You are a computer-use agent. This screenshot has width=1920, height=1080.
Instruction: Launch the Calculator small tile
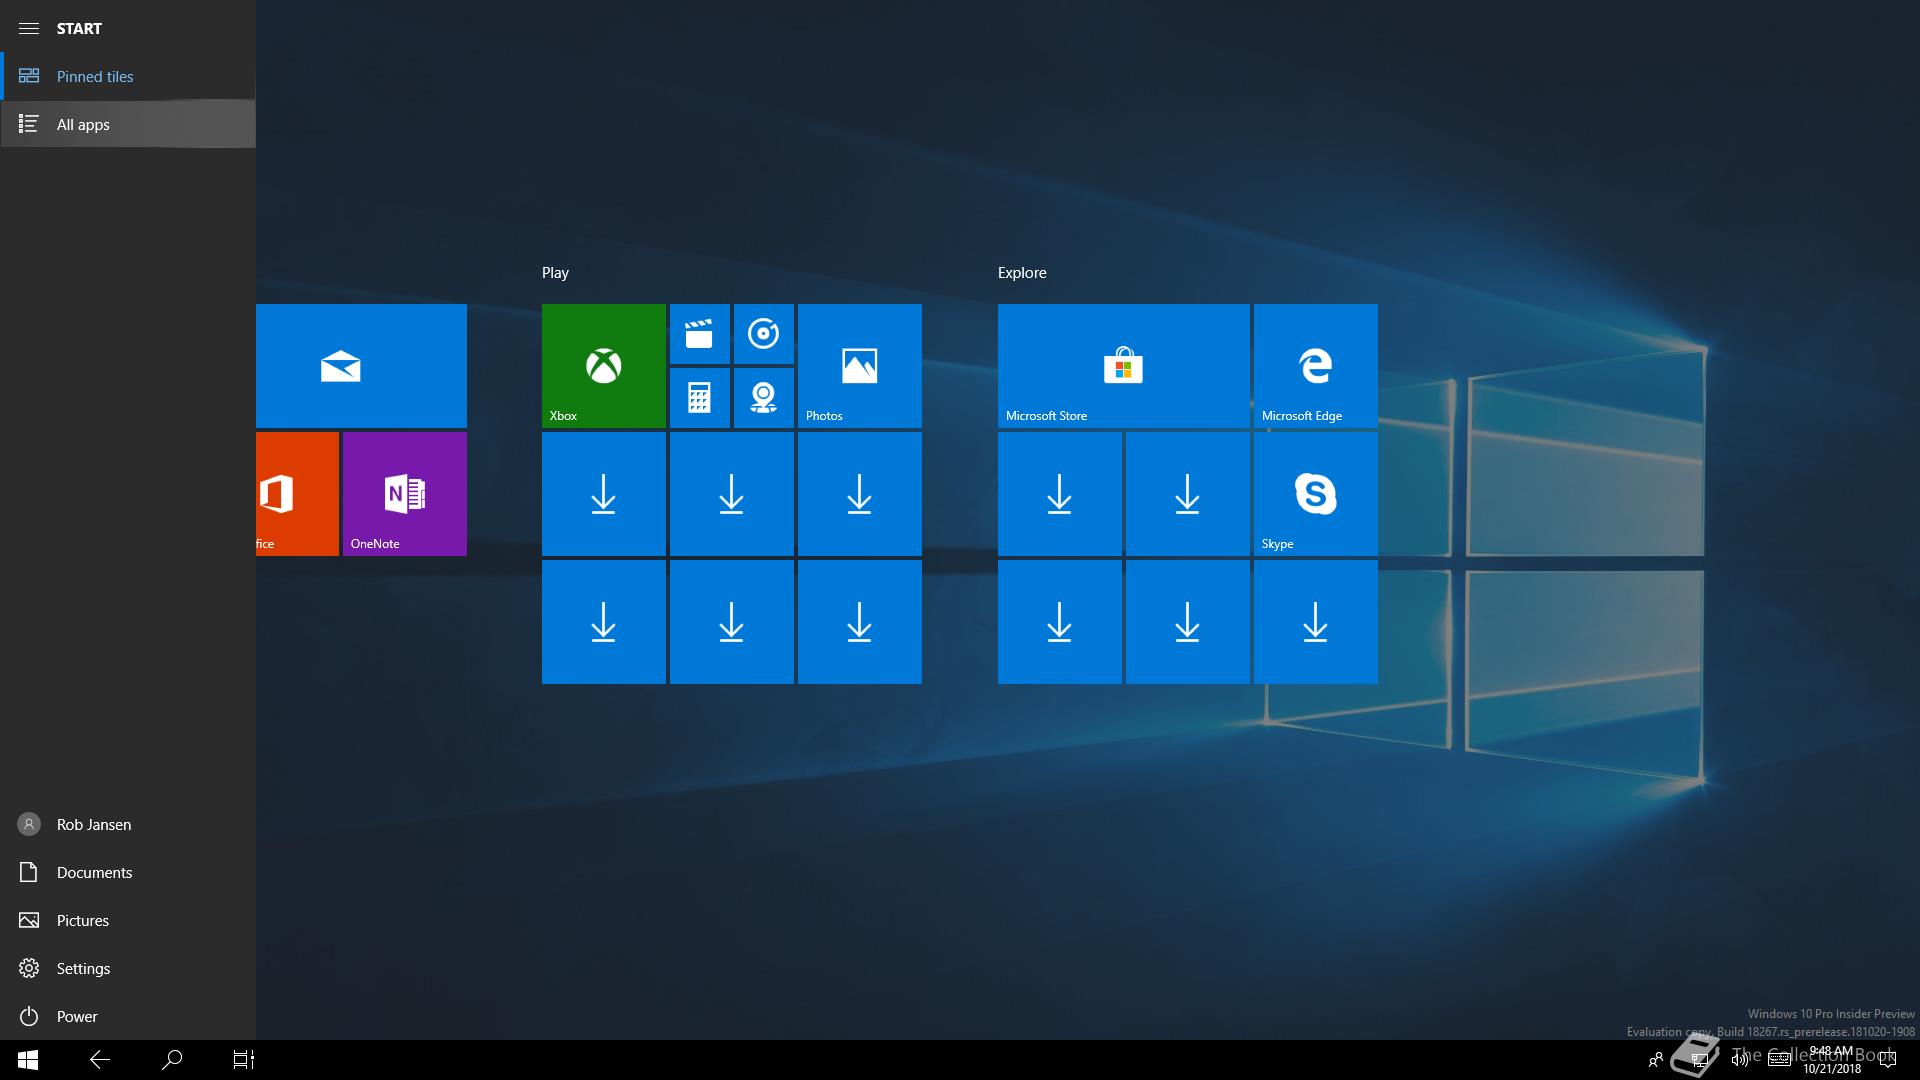tap(700, 398)
